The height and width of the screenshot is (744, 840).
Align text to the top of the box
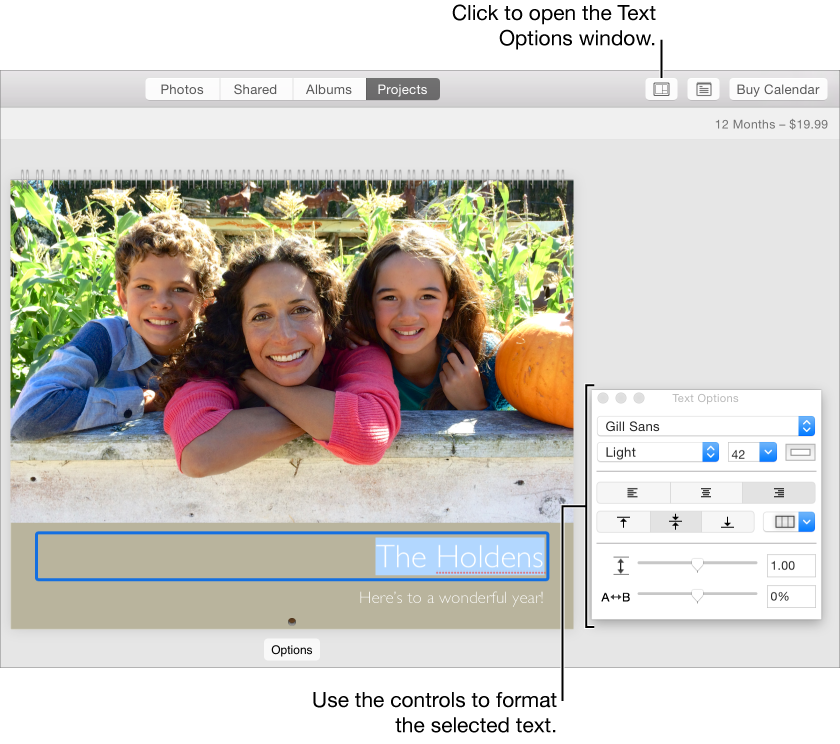(x=623, y=521)
